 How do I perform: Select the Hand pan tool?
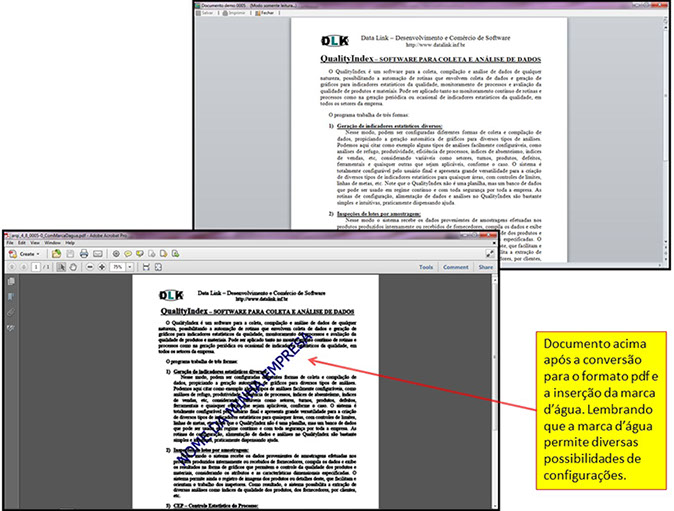[x=74, y=268]
